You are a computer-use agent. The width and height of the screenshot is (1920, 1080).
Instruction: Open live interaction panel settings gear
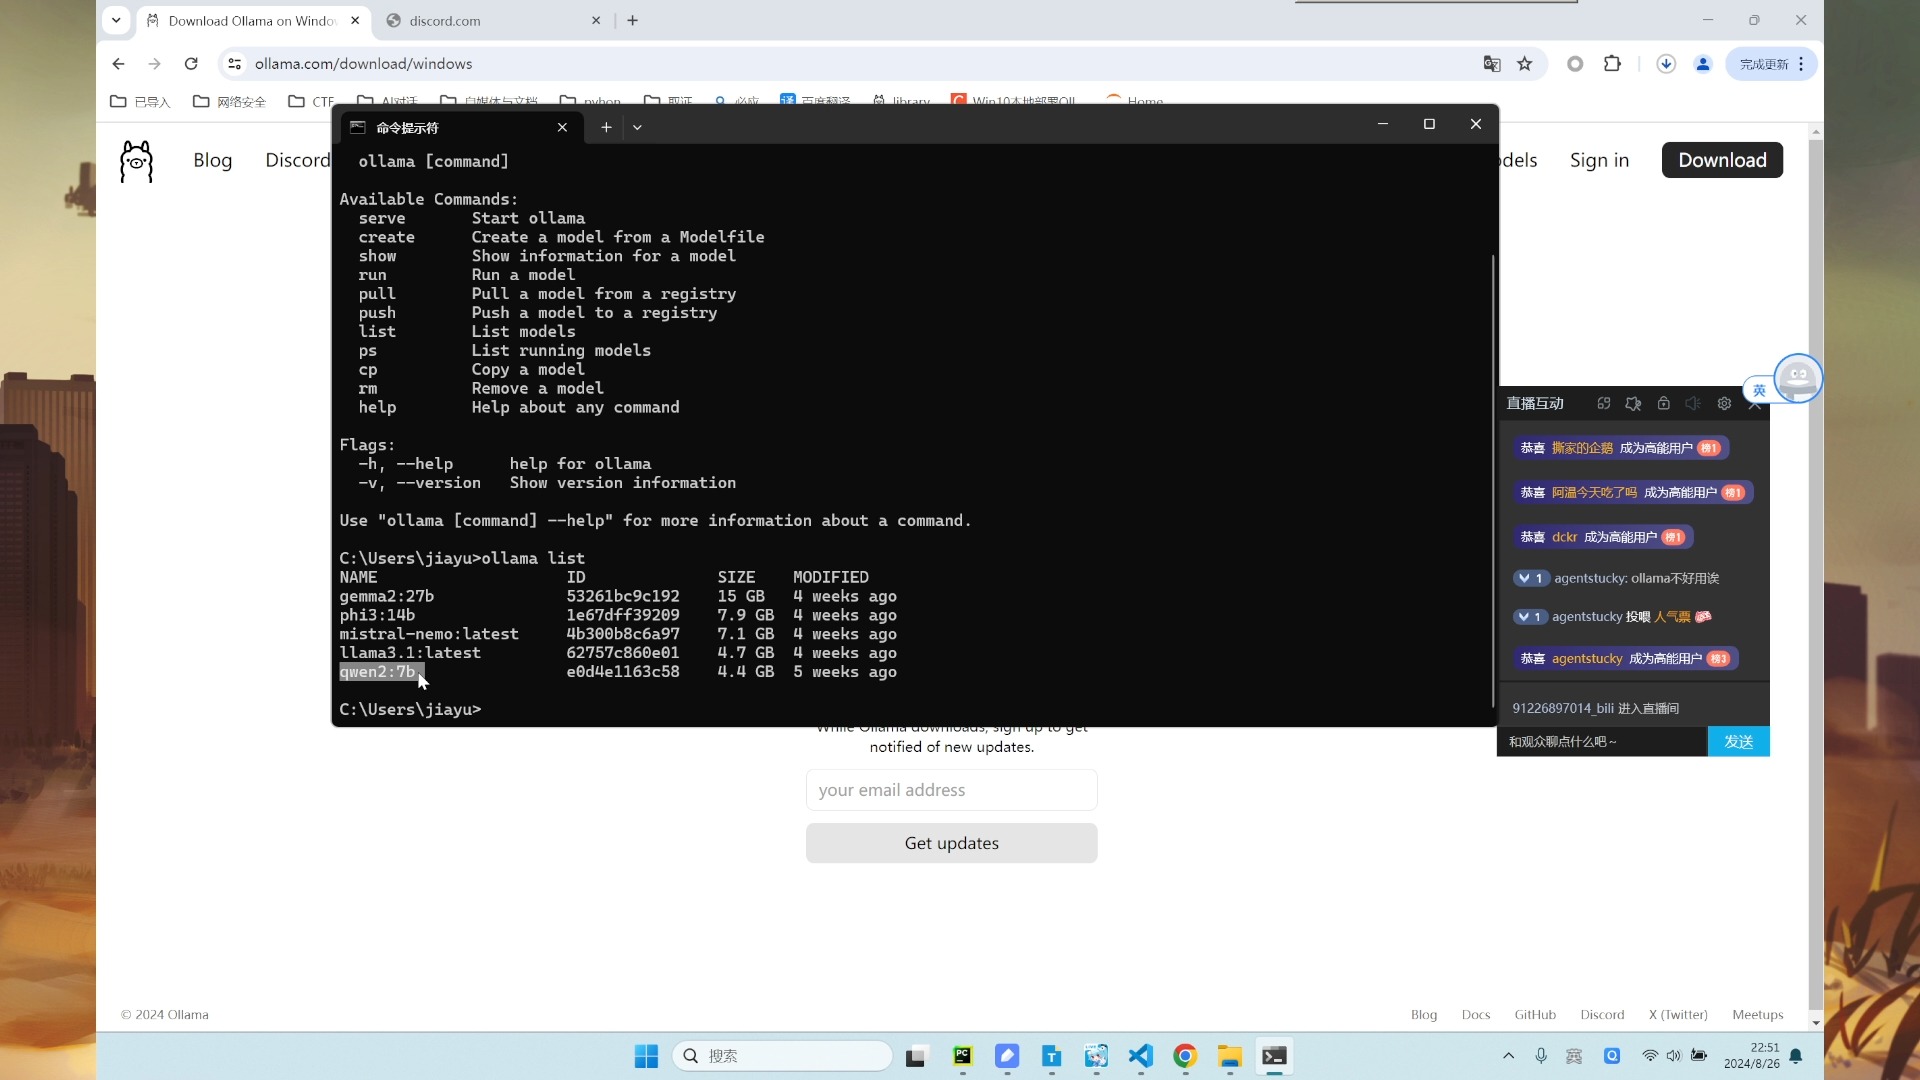click(1724, 404)
